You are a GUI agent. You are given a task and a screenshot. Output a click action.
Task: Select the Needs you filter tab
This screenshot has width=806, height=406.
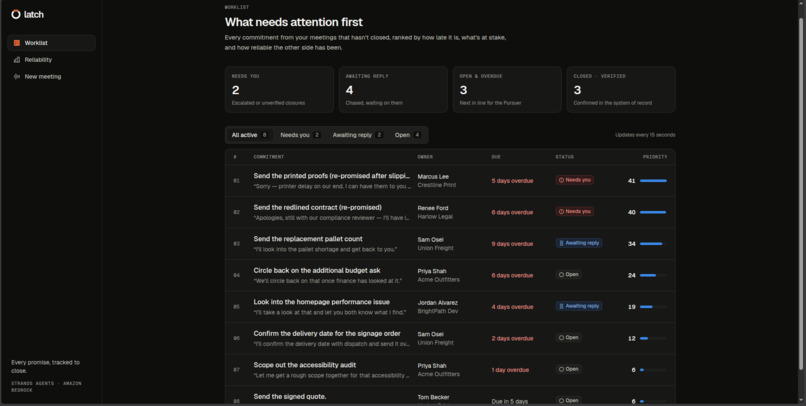(x=300, y=135)
